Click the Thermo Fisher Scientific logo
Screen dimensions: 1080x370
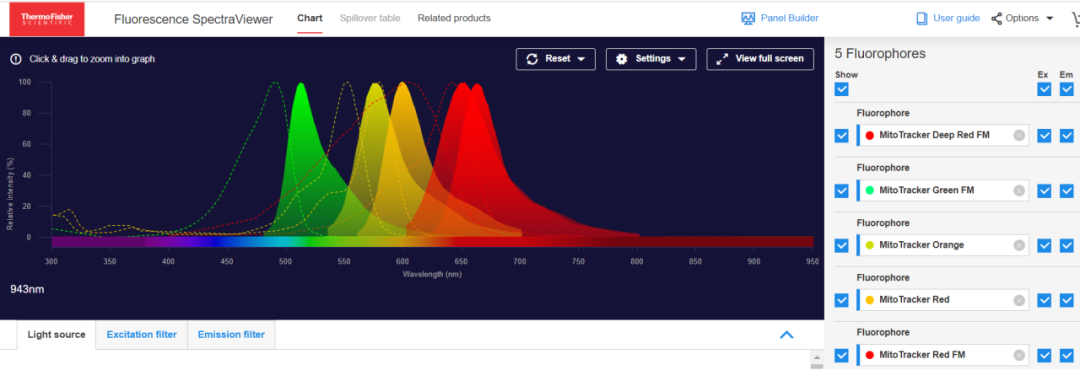pyautogui.click(x=47, y=19)
